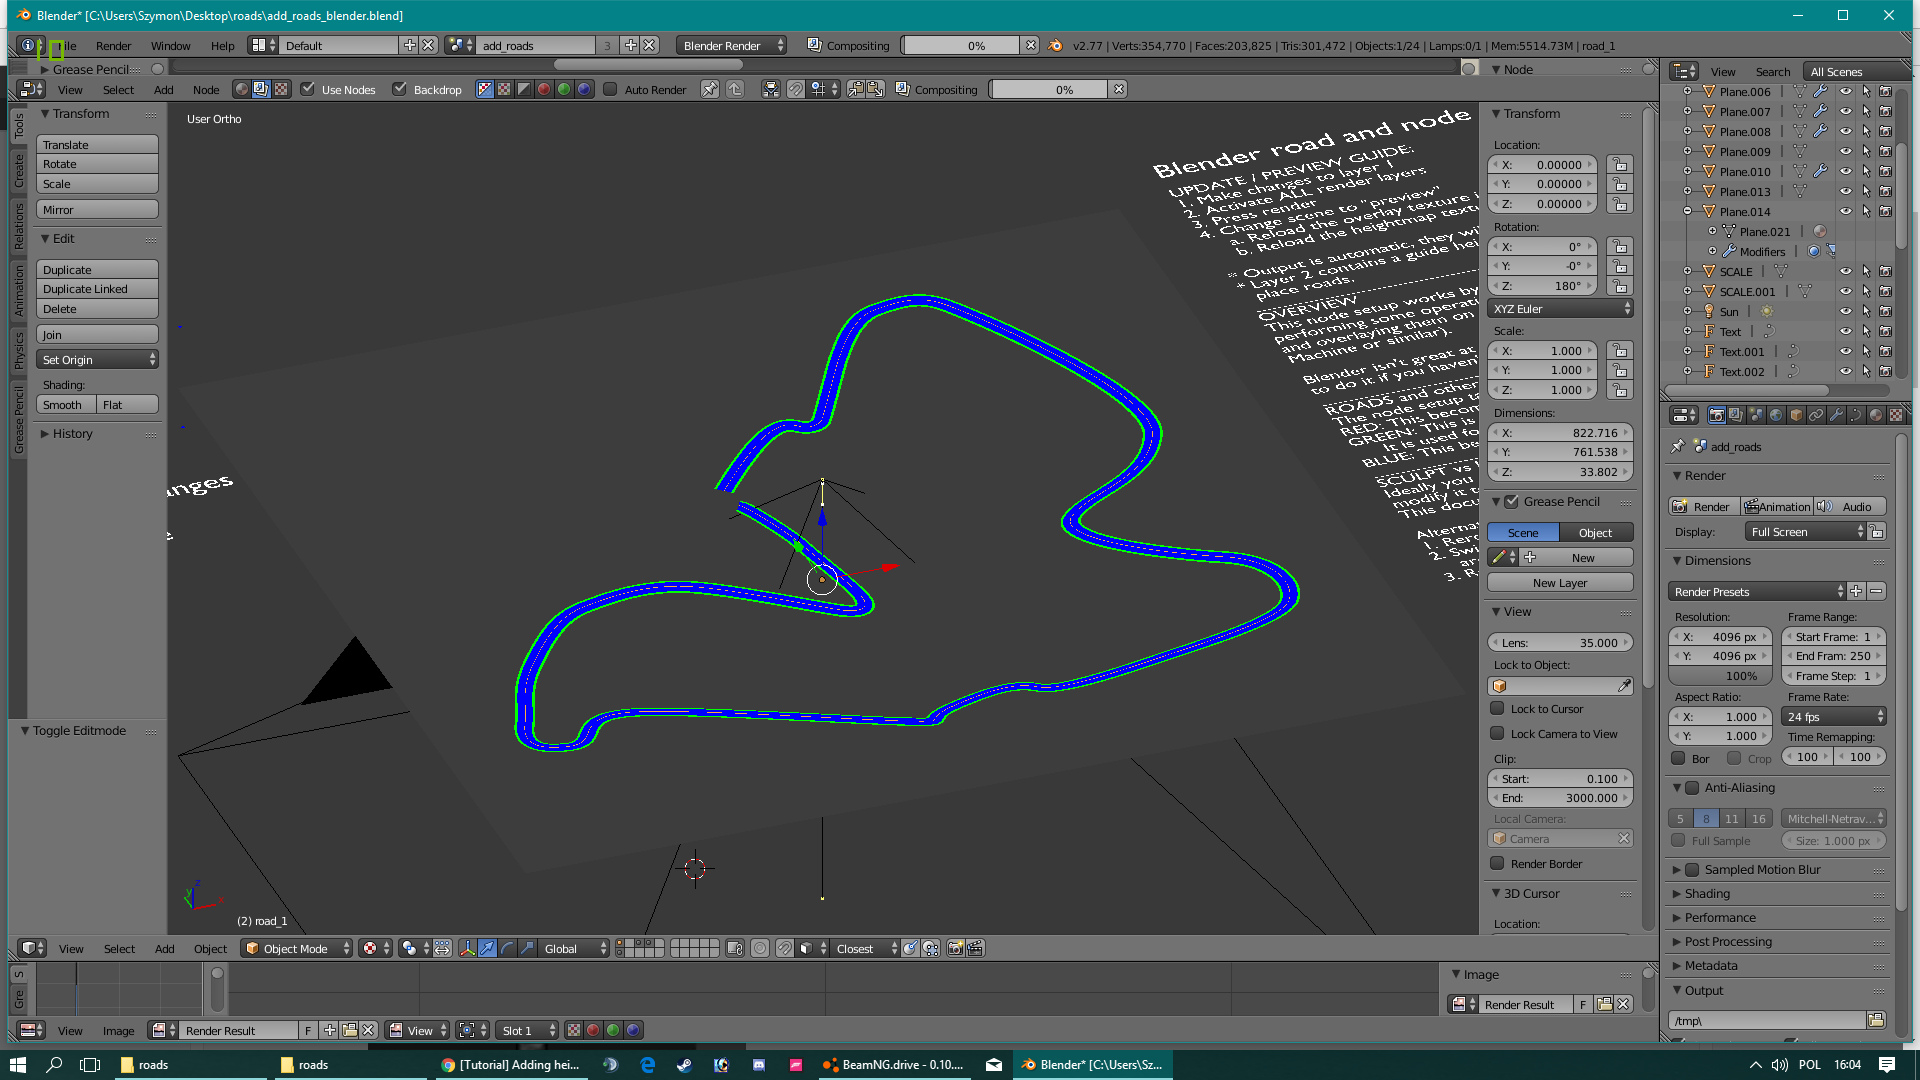Viewport: 1920px width, 1080px height.
Task: Click blue channel icon in image editor
Action: tap(633, 1030)
